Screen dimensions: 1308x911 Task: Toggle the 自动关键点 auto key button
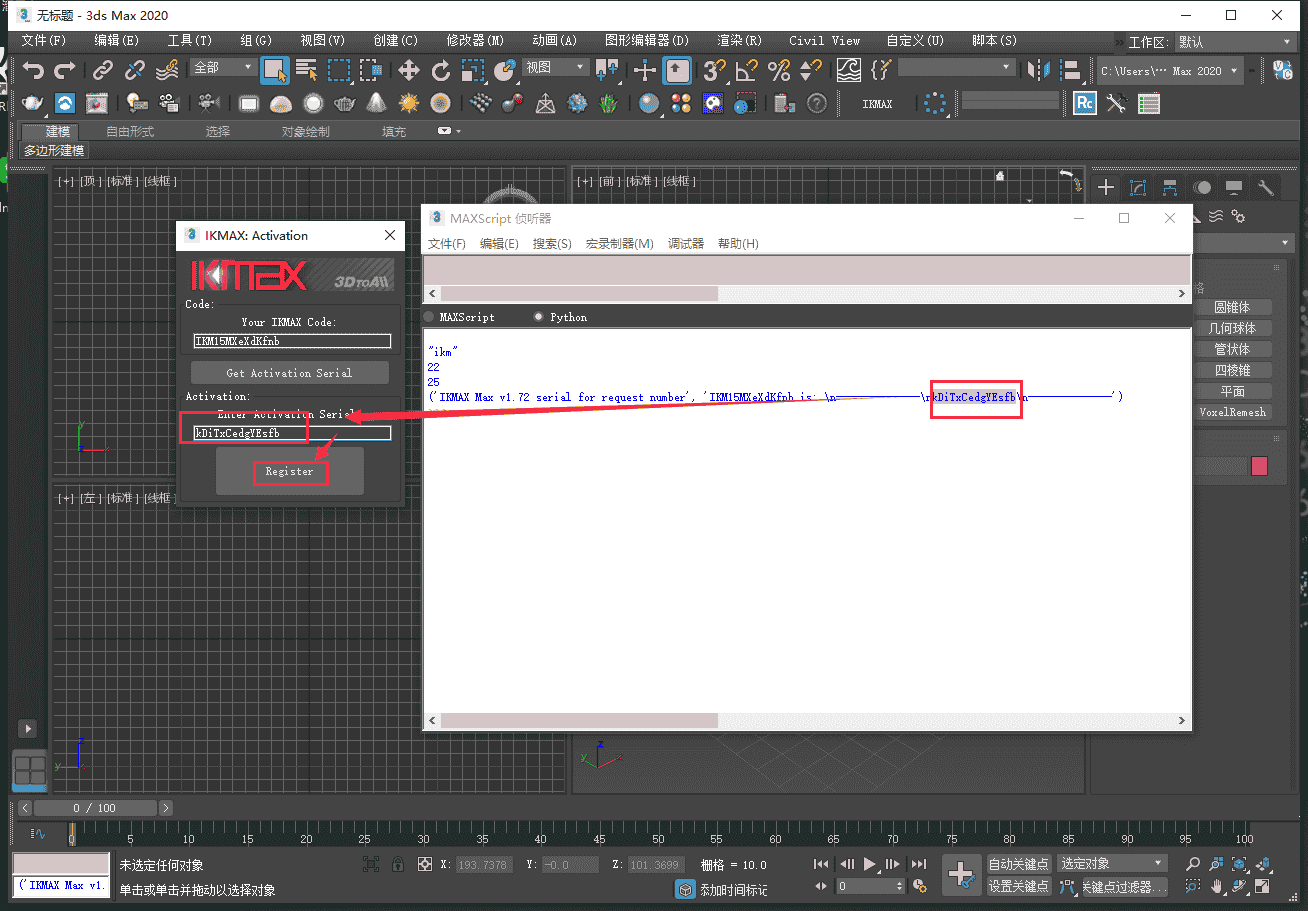click(1019, 864)
